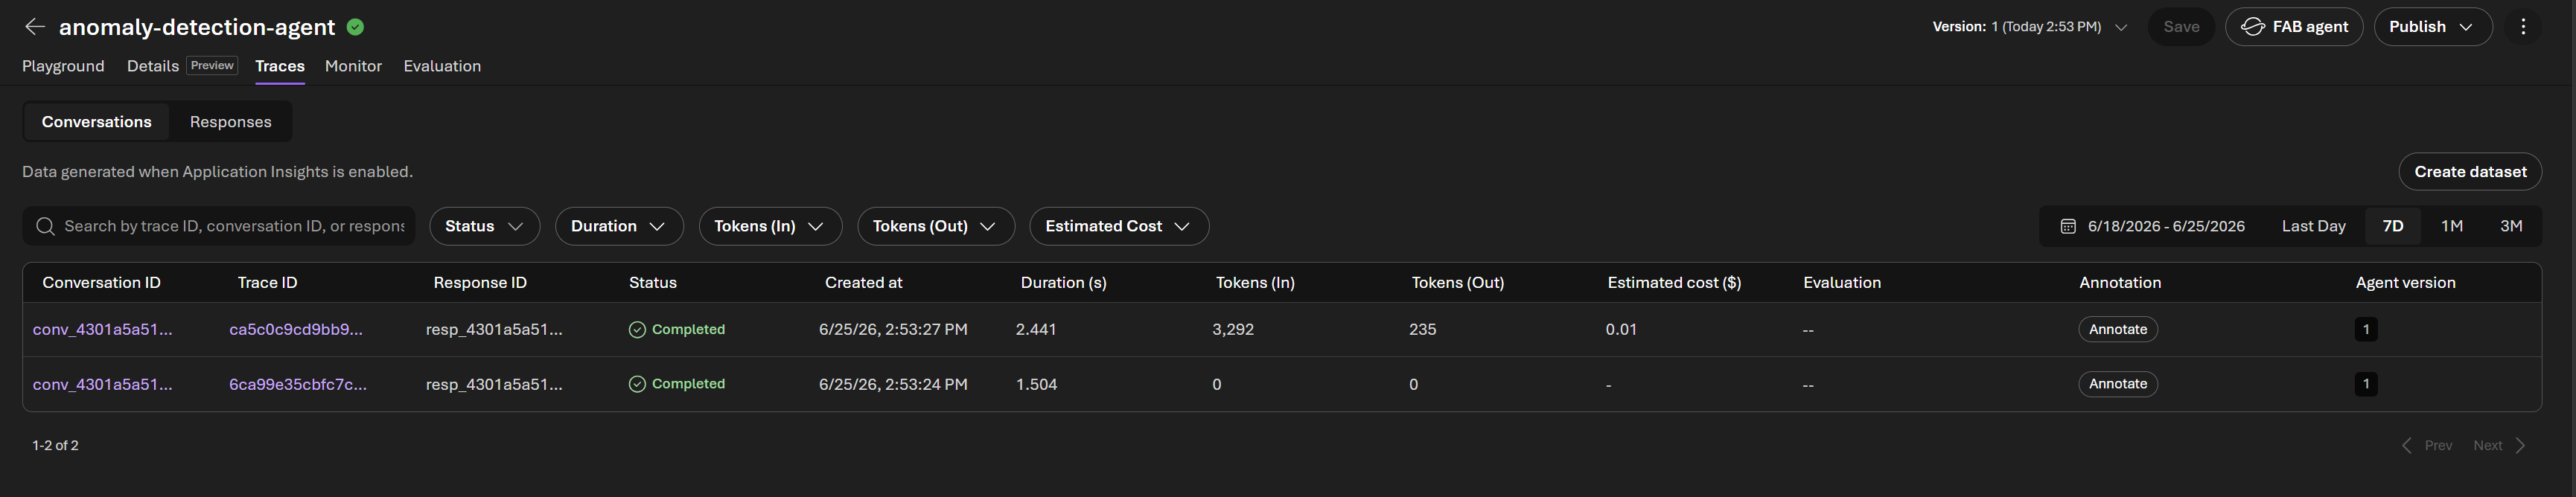Open the Duration filter dropdown

[619, 226]
